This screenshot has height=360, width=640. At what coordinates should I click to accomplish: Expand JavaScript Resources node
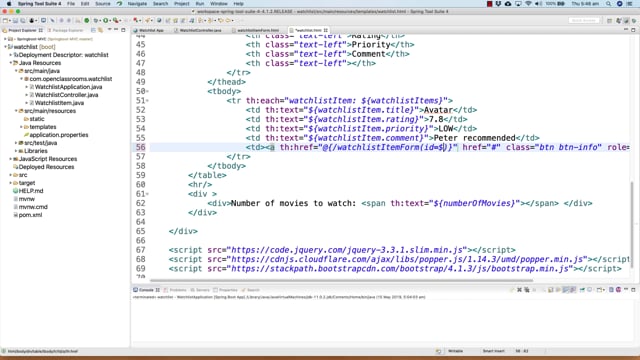pos(11,159)
